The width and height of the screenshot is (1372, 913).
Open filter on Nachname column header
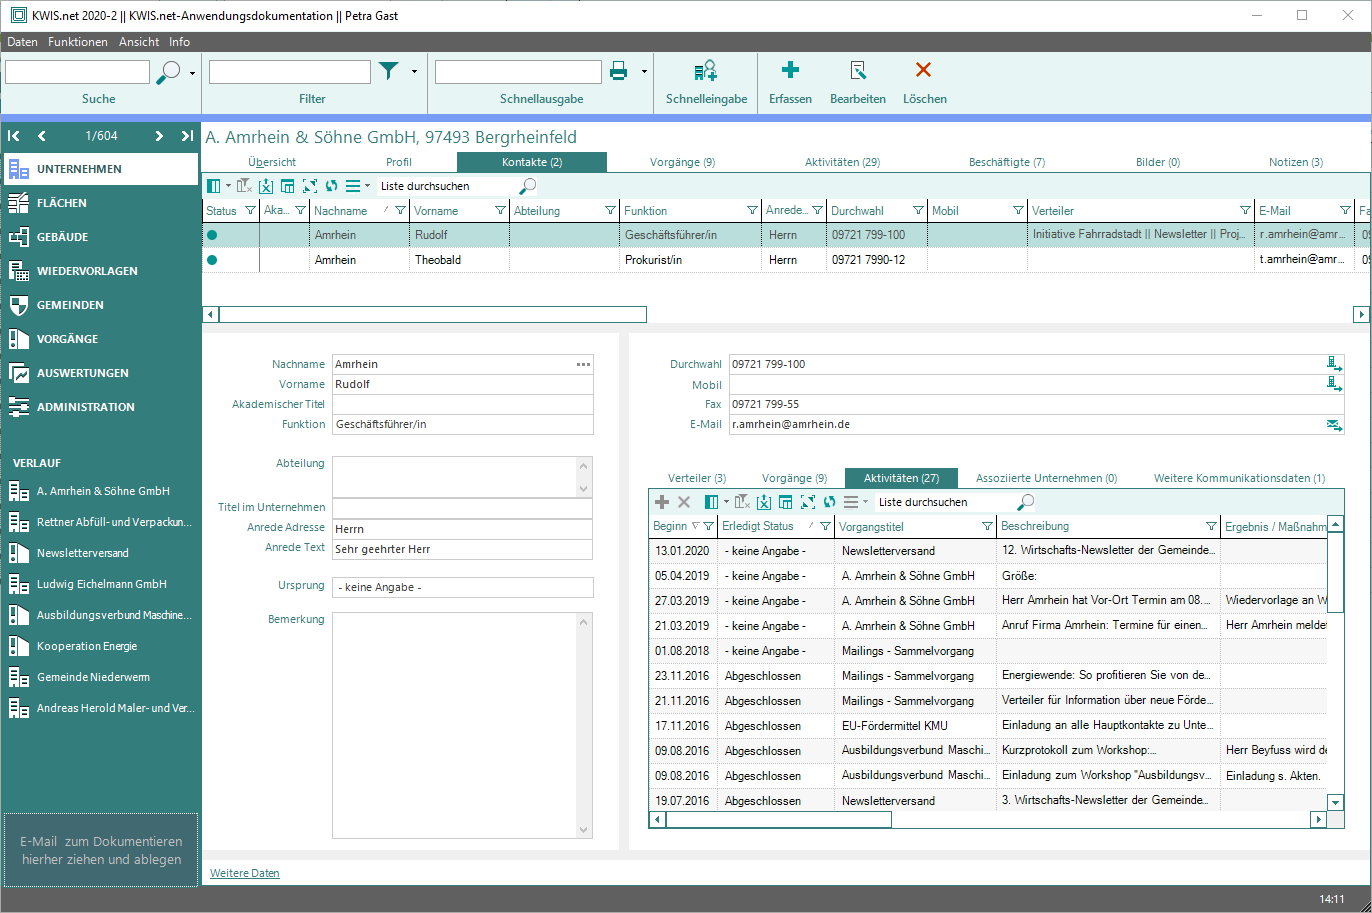pyautogui.click(x=400, y=211)
